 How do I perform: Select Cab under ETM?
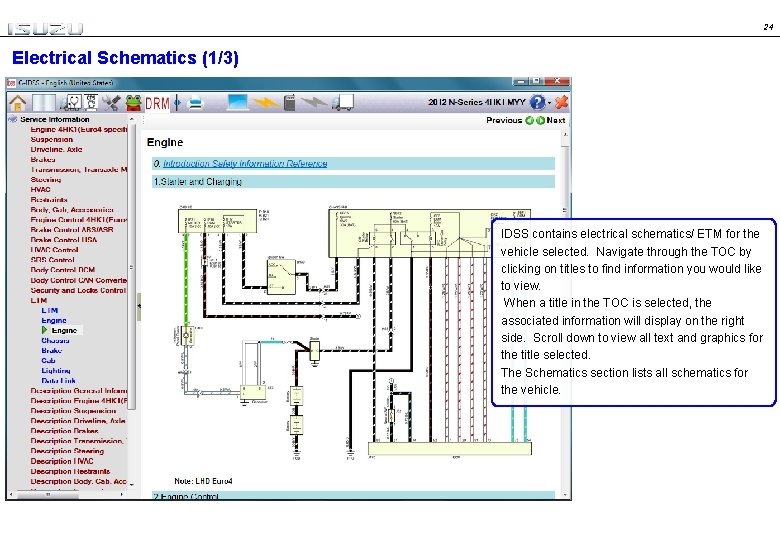coord(48,360)
